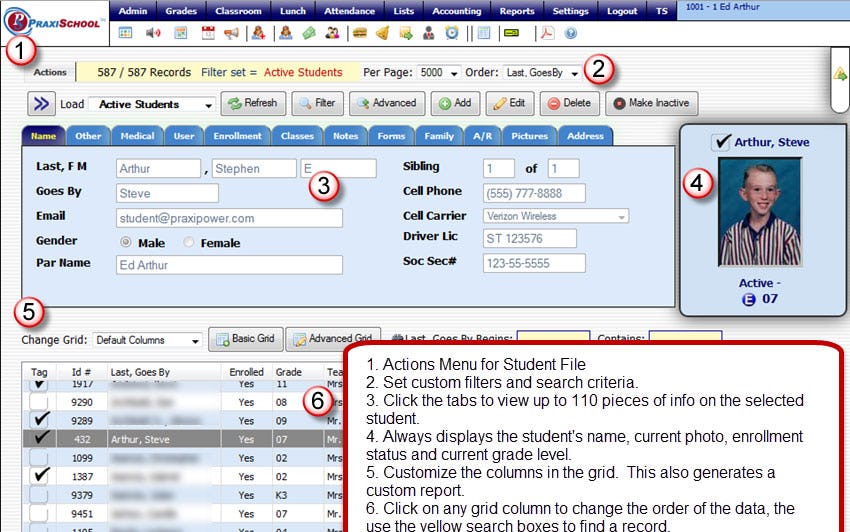Click the warning arrow icon at right edge
This screenshot has width=850, height=532.
point(840,74)
